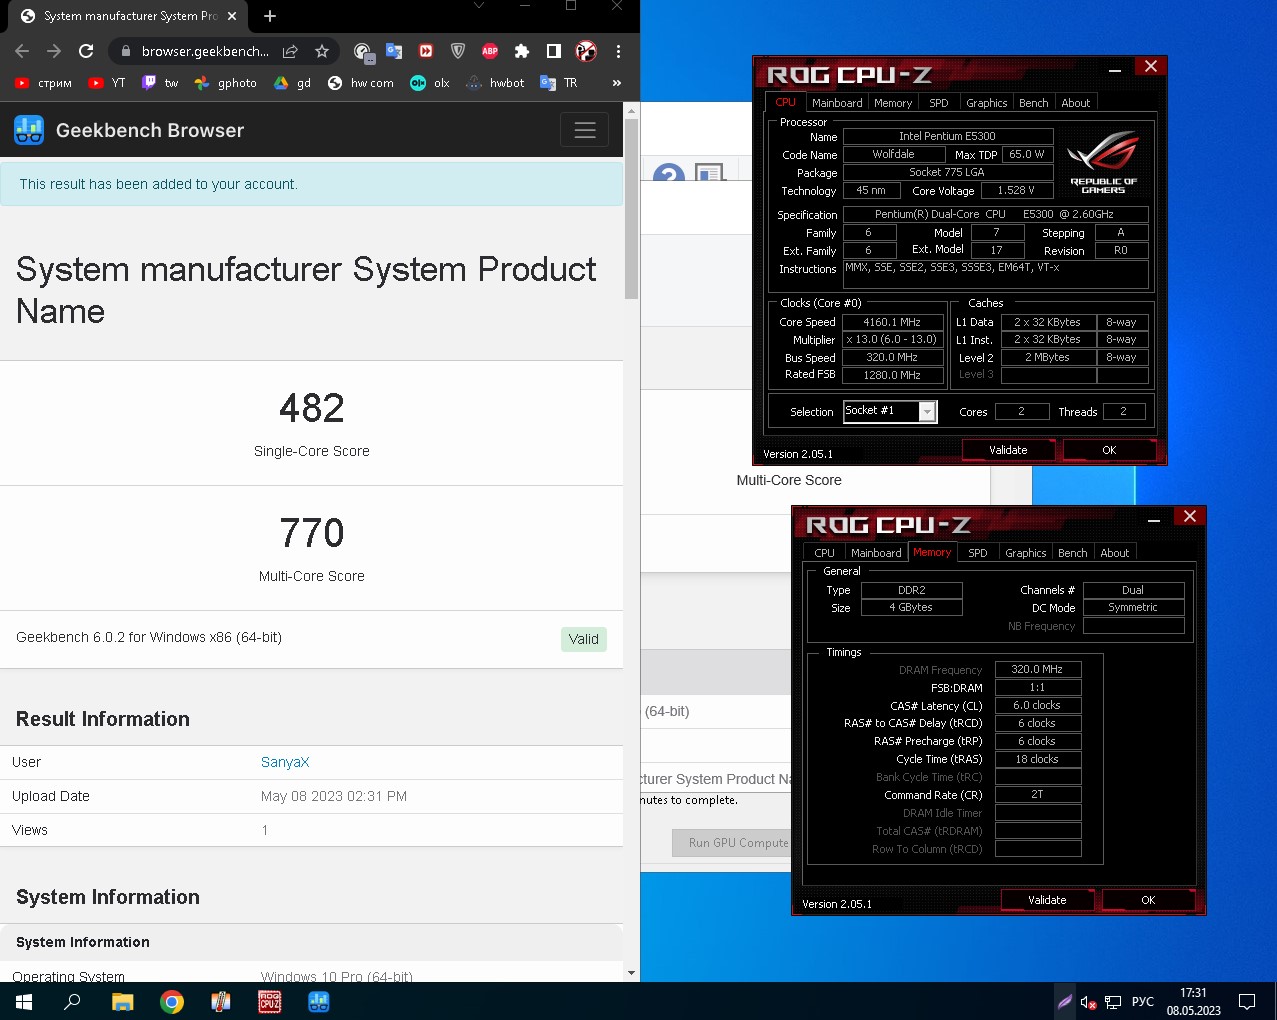Open the hw com bookmark
This screenshot has width=1277, height=1020.
click(x=361, y=83)
